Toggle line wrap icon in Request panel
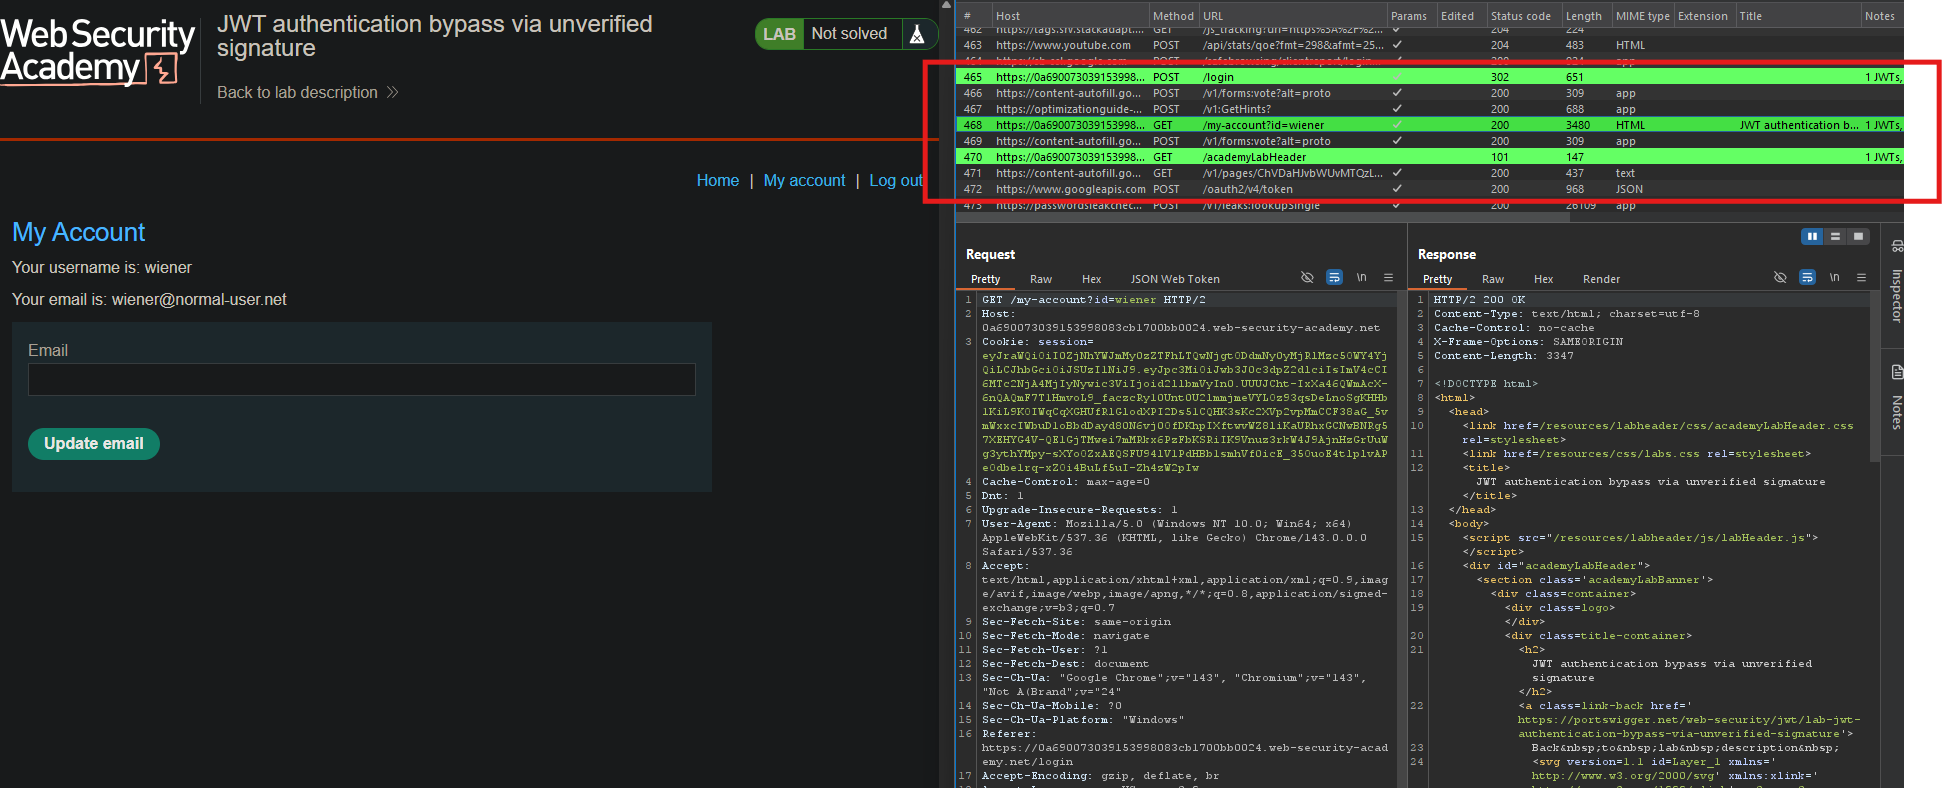 (1334, 278)
